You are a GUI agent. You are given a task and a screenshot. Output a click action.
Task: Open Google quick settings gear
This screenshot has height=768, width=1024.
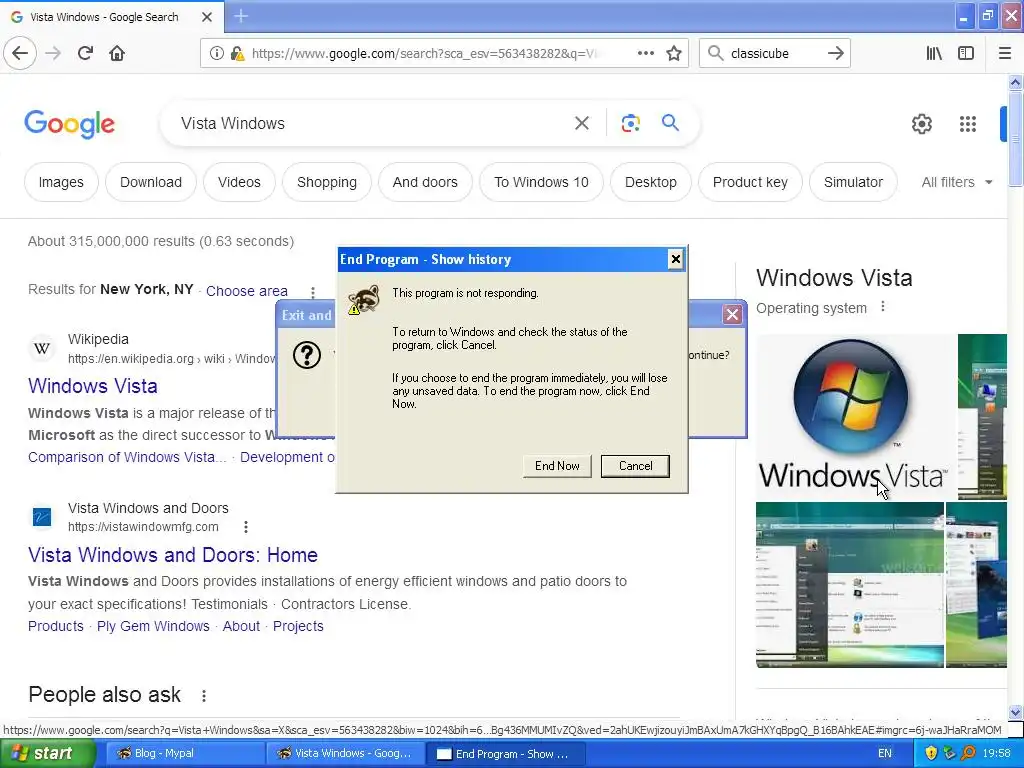(x=921, y=123)
